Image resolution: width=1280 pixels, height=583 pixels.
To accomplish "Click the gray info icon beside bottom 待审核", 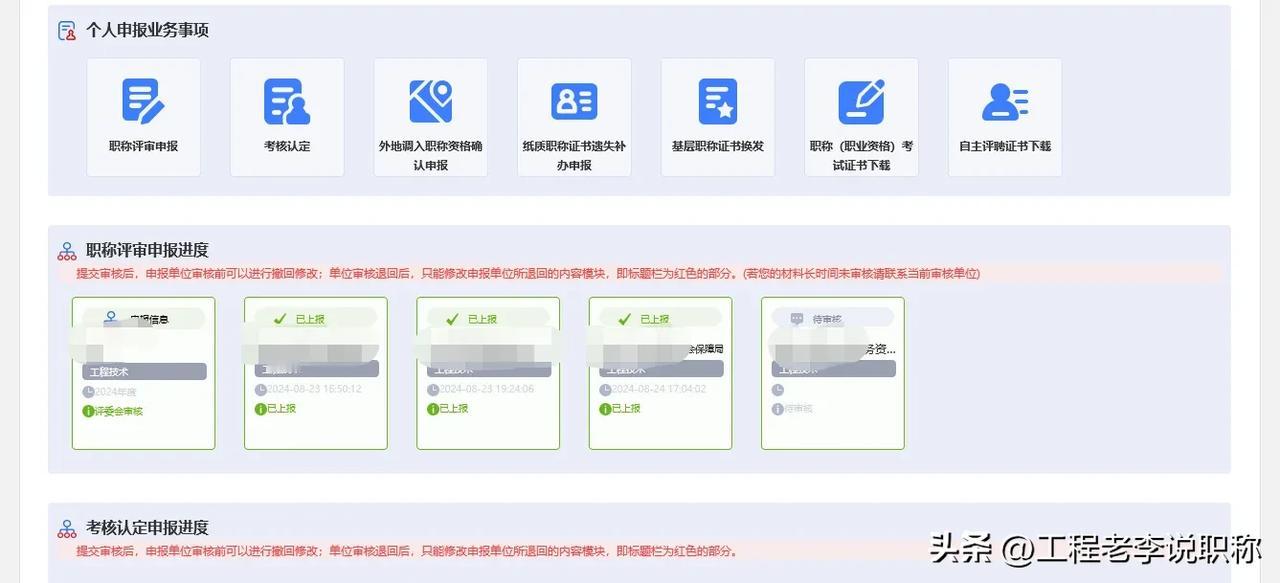I will click(x=777, y=409).
